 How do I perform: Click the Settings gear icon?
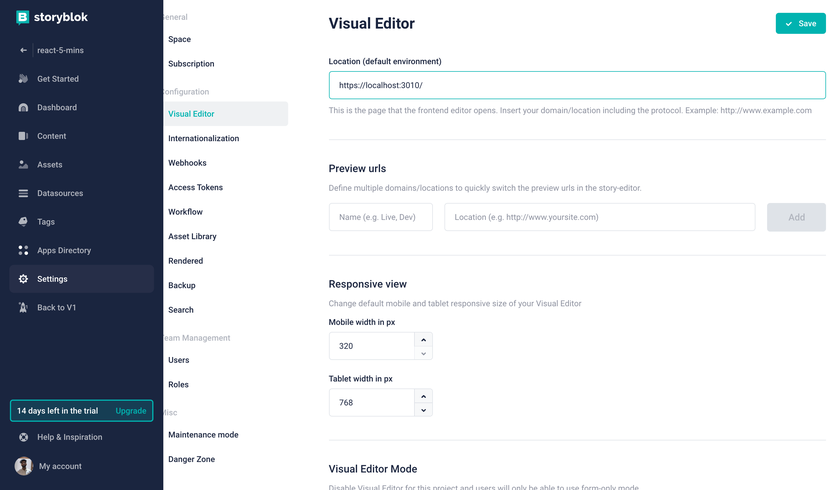pos(23,279)
